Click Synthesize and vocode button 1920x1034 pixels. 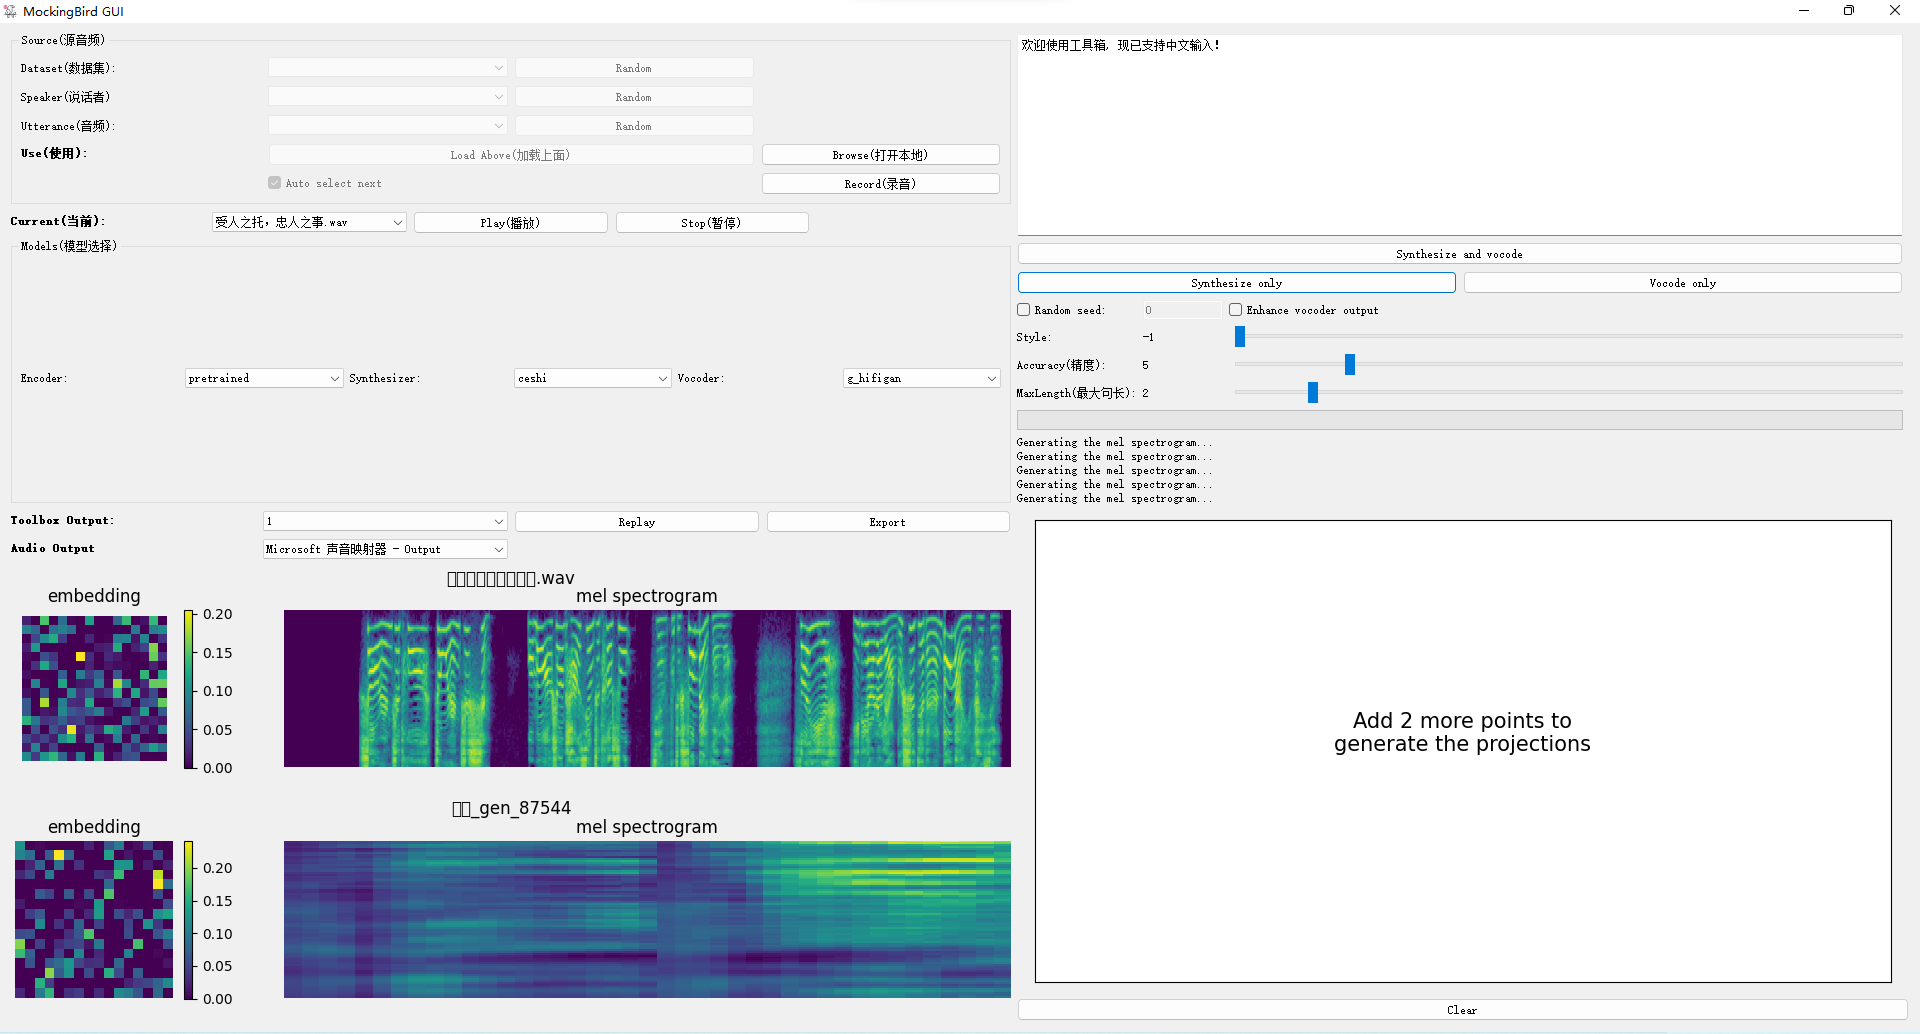[1459, 254]
